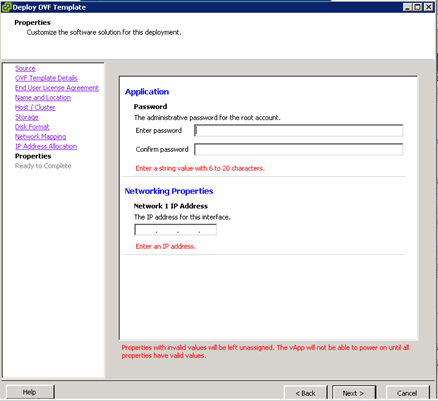The height and width of the screenshot is (401, 438).
Task: Open the Disk Format step
Action: 32,127
